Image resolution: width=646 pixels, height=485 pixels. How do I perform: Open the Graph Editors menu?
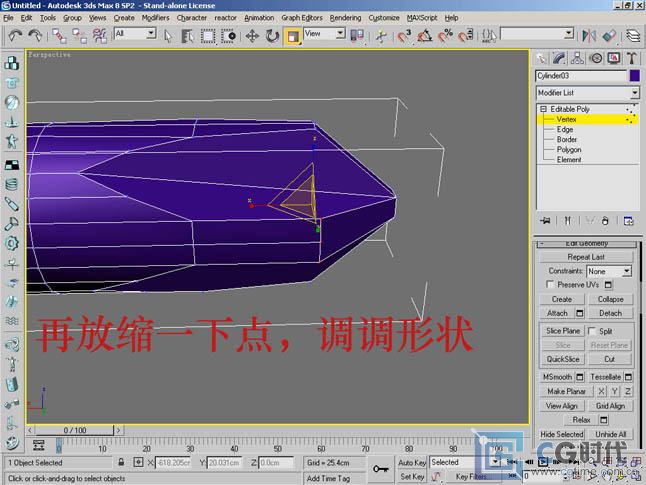[302, 18]
